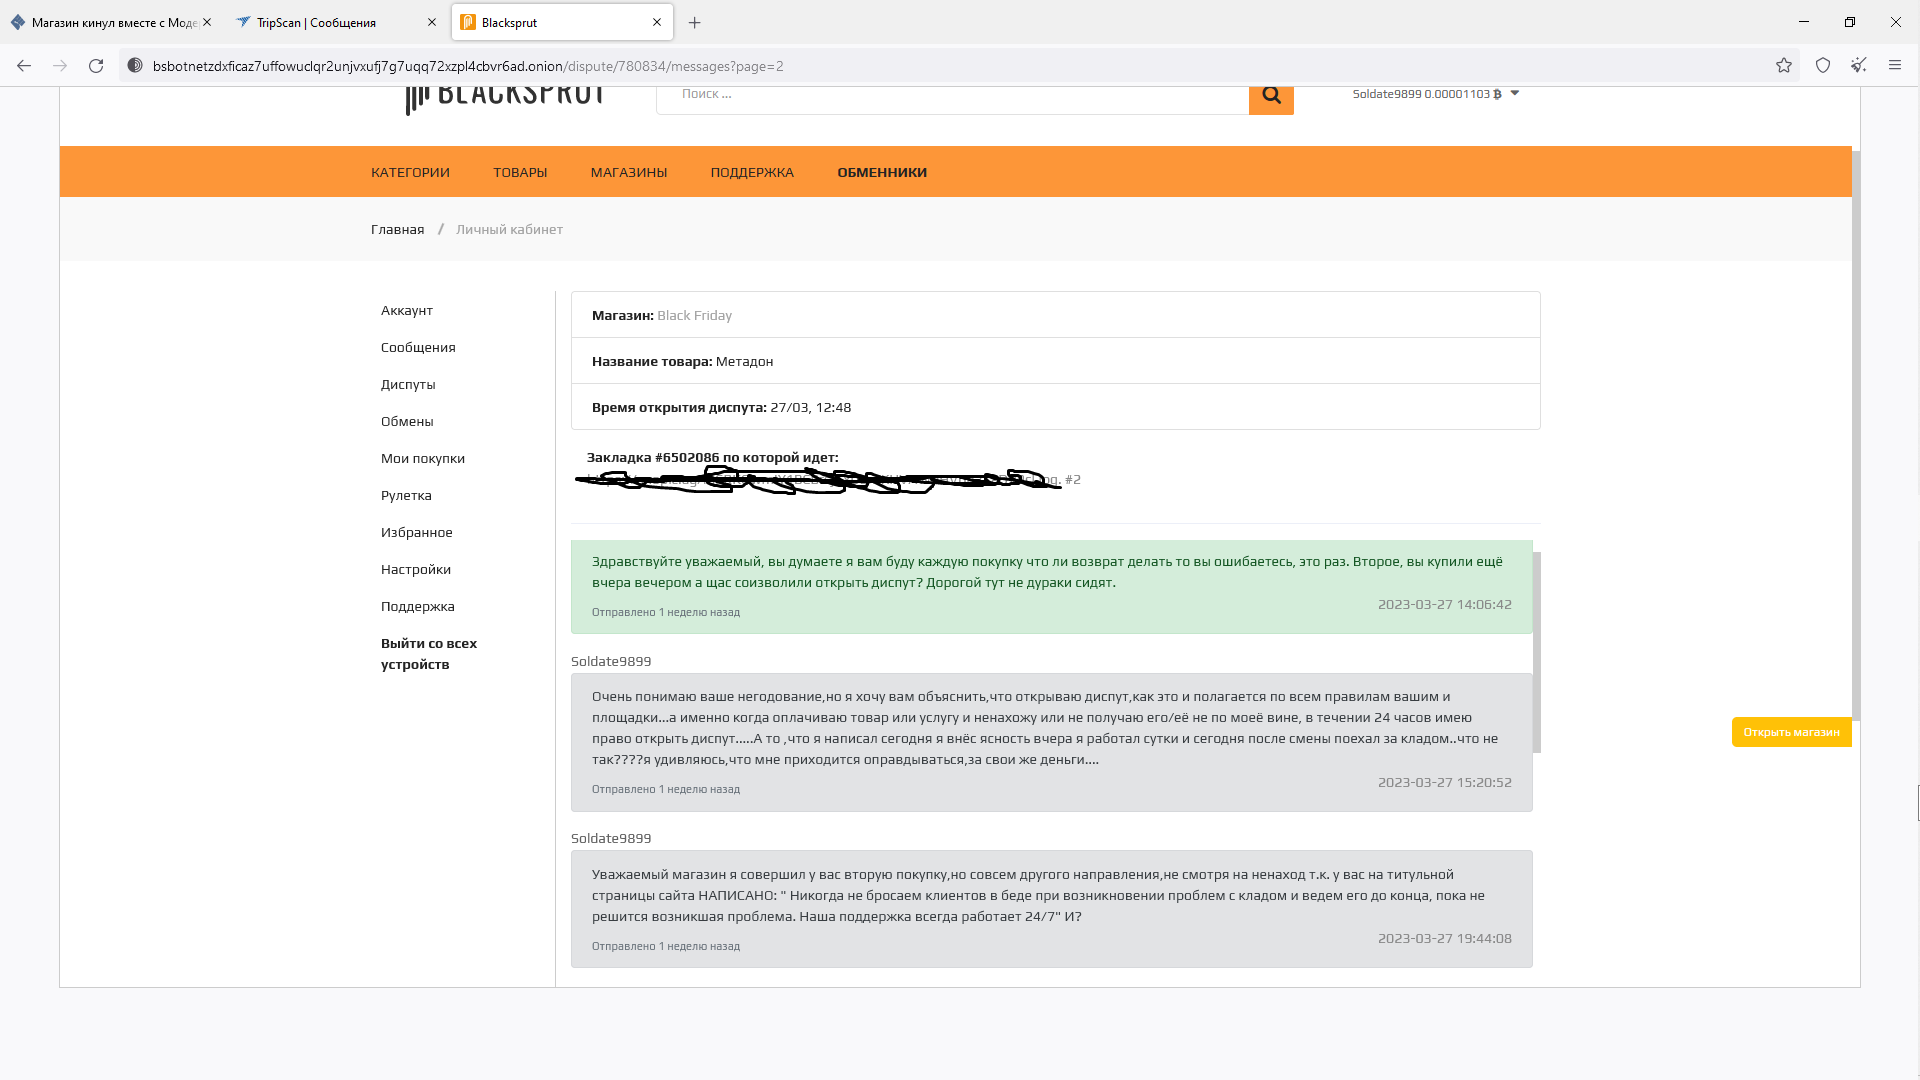Click the onion site identity icon in the address bar

coord(135,66)
